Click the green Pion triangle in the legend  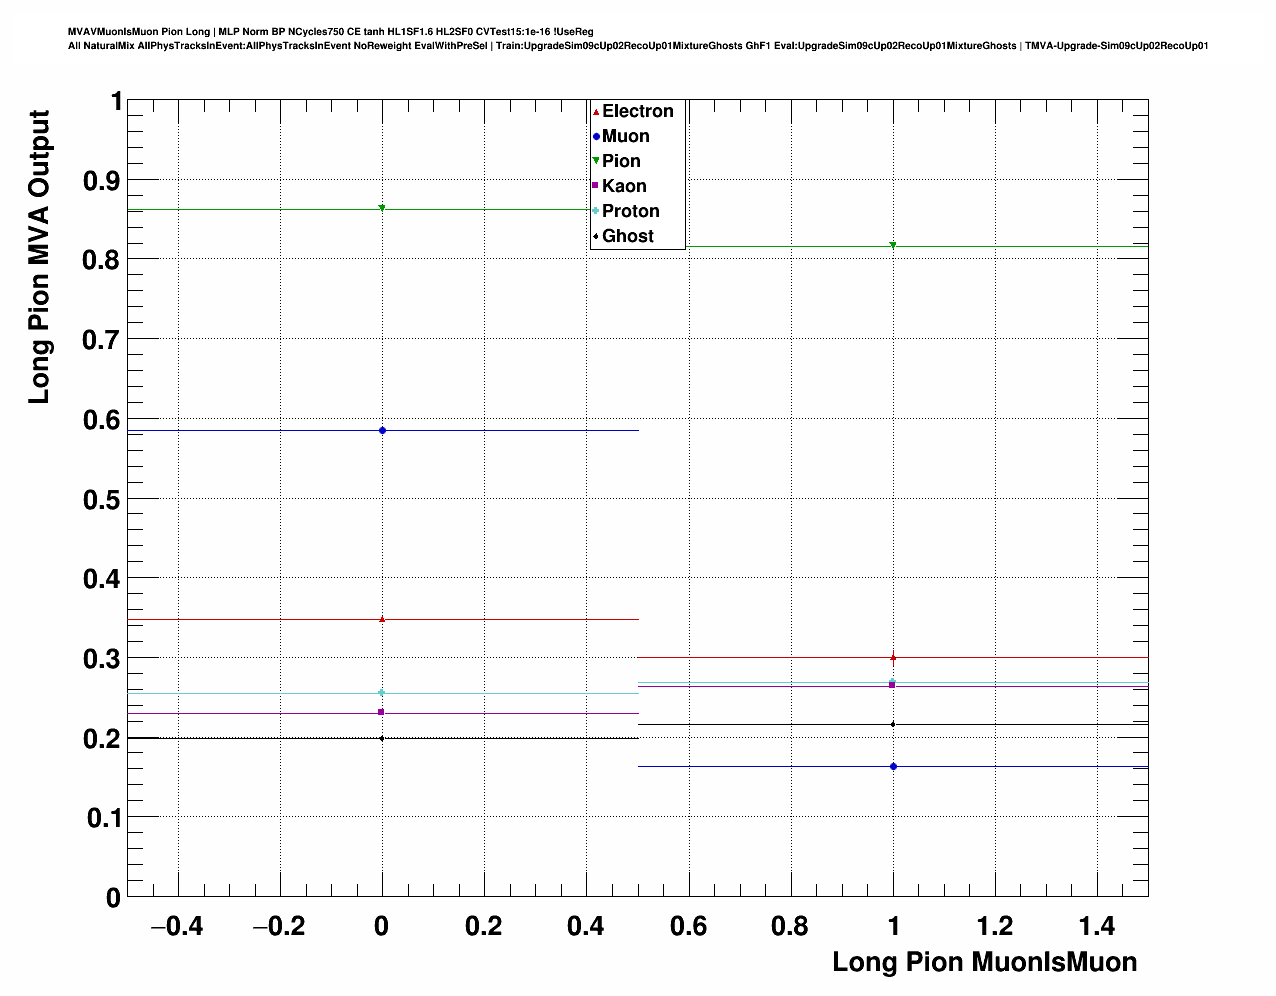click(596, 161)
